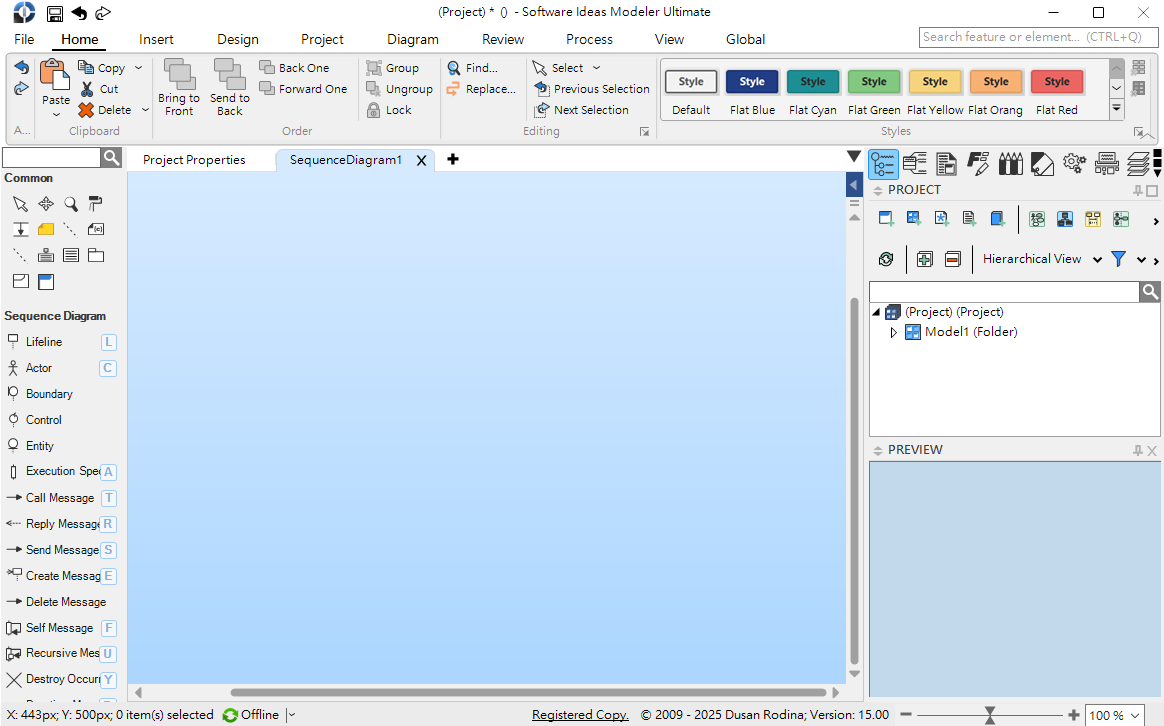Image resolution: width=1164 pixels, height=726 pixels.
Task: Click the project filter funnel icon
Action: tap(1118, 259)
